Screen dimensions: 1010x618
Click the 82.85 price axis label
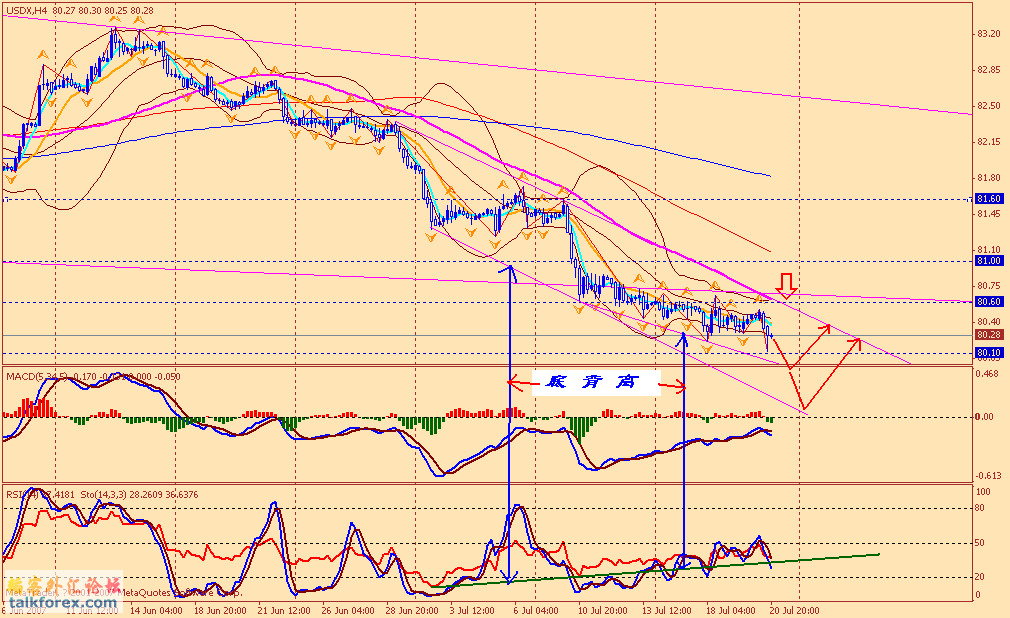(989, 70)
